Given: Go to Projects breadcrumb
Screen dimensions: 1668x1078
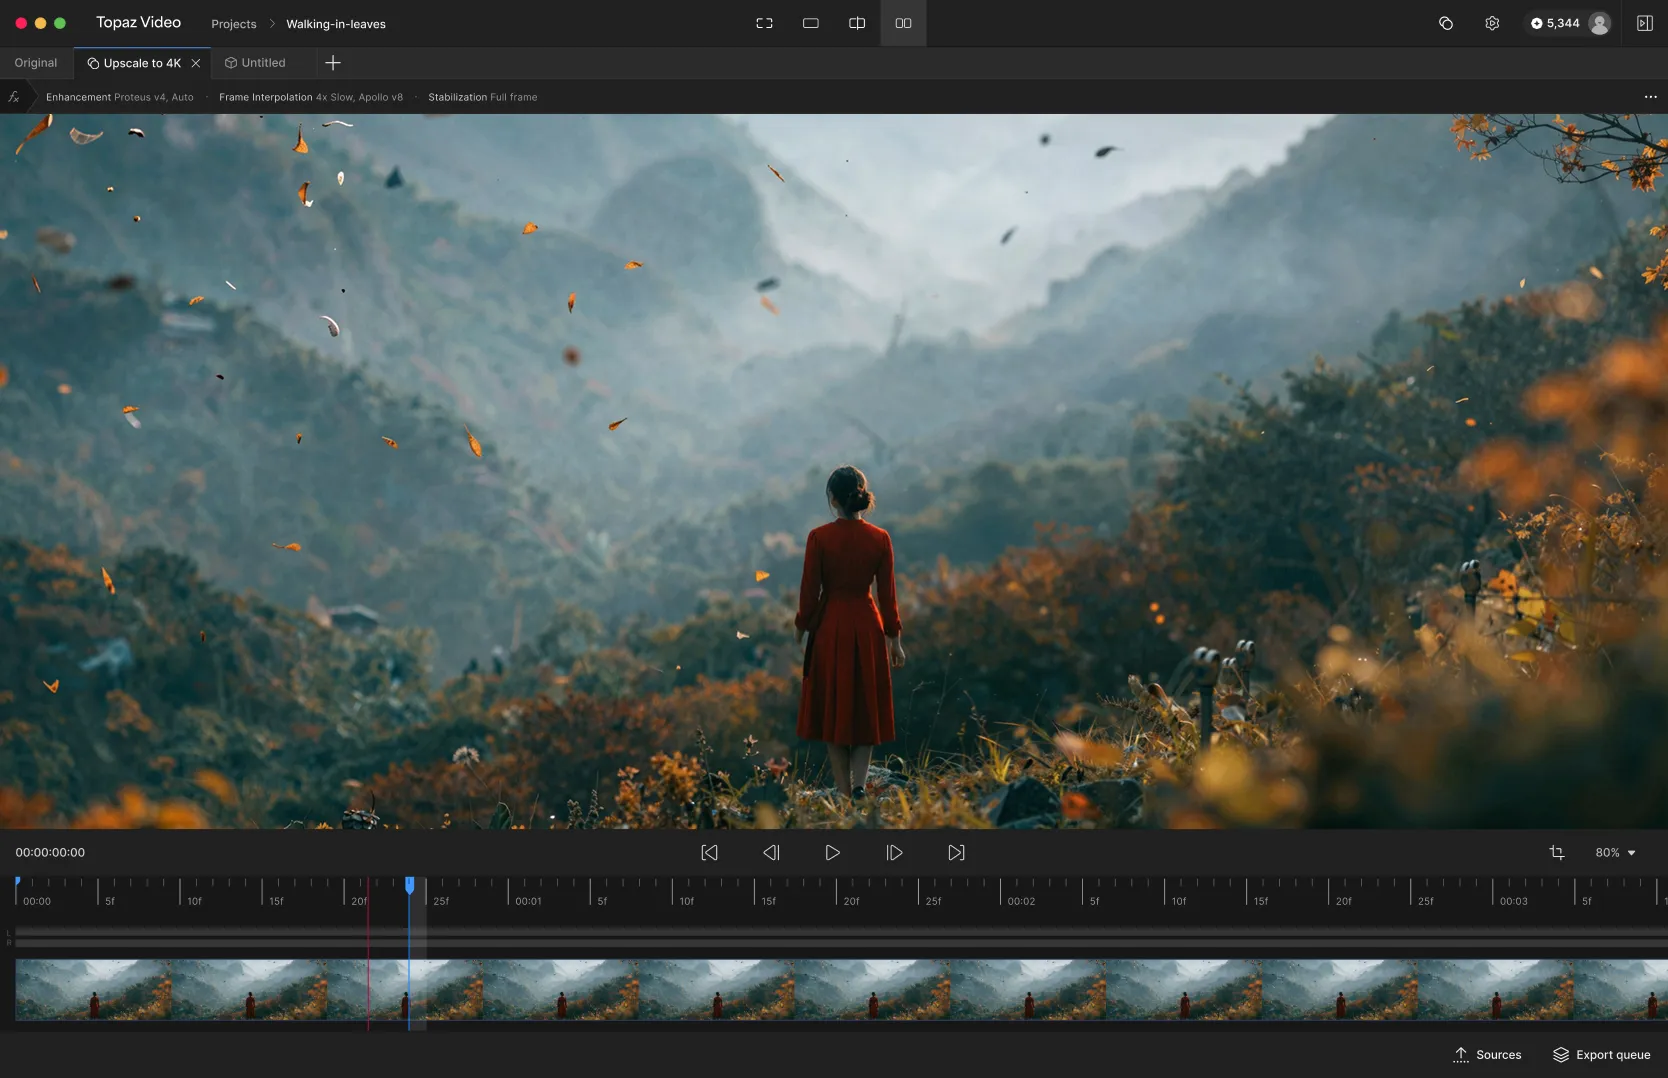Looking at the screenshot, I should pyautogui.click(x=233, y=24).
